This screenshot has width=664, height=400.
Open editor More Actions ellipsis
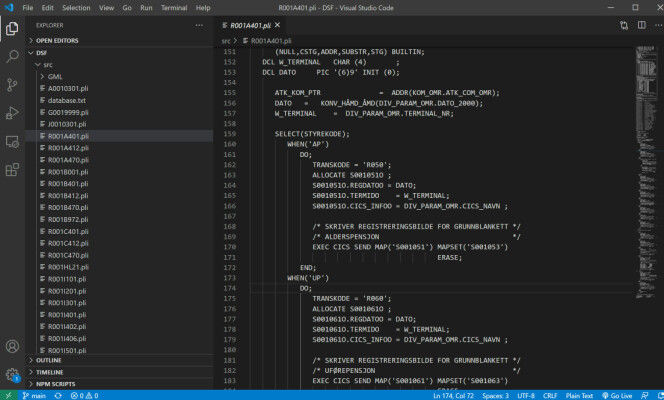coord(658,25)
